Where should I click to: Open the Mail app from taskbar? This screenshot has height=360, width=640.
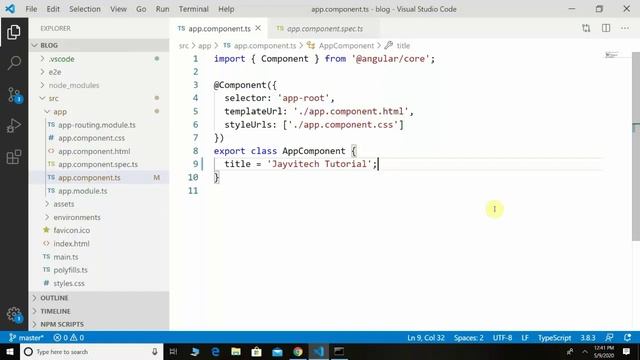pos(277,351)
